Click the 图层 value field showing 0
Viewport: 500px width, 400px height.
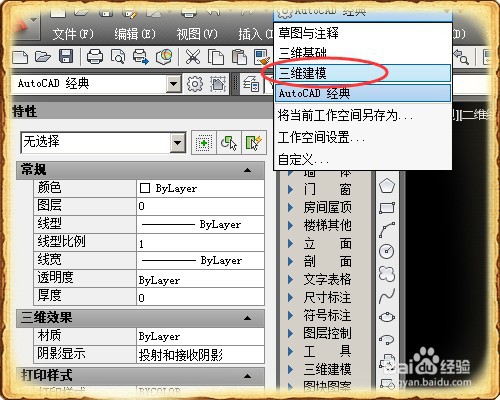pos(200,206)
